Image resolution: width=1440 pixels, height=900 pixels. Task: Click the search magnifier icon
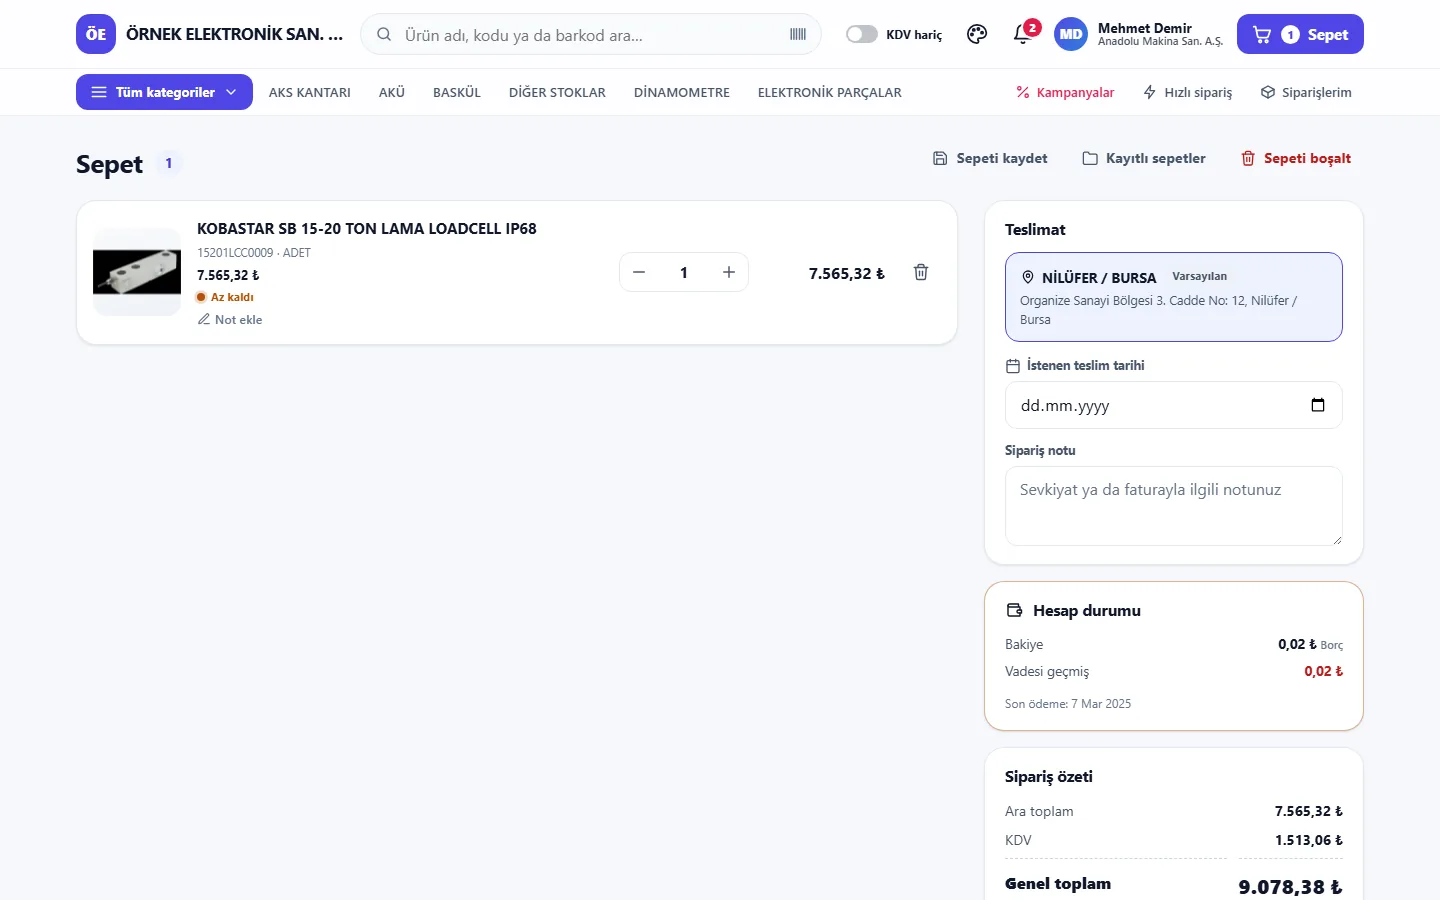384,34
